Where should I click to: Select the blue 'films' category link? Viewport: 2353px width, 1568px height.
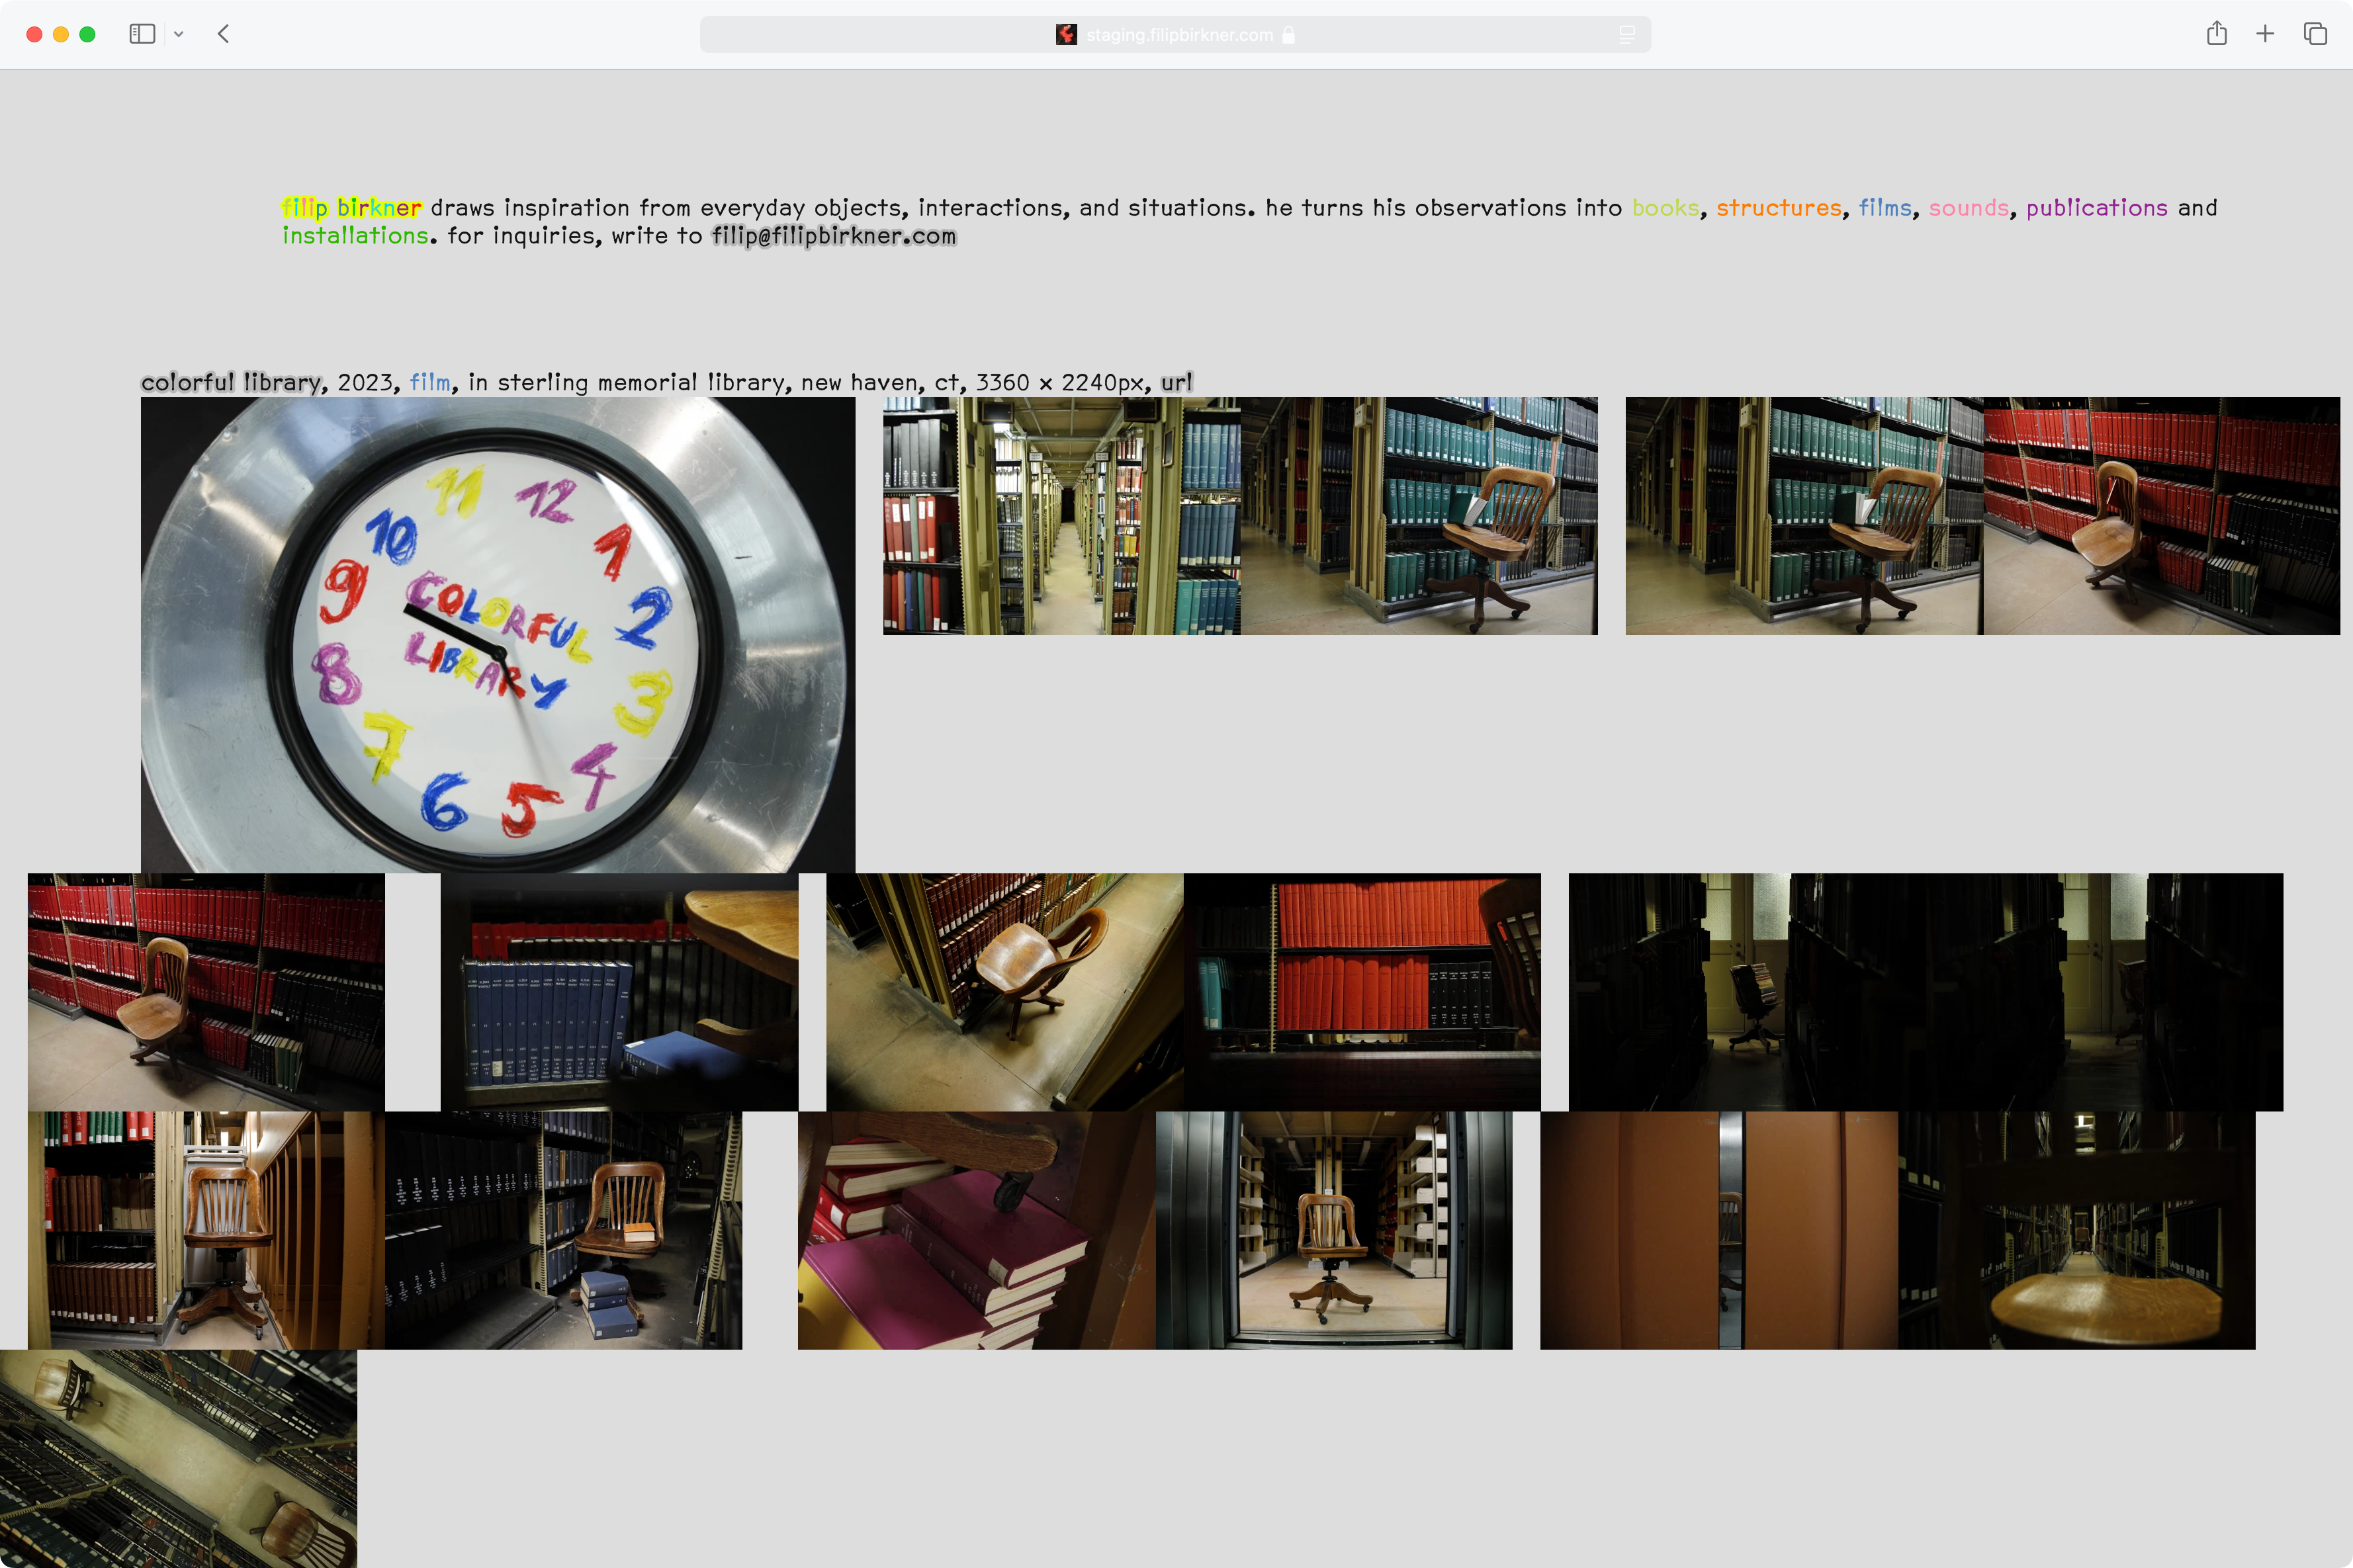(x=1884, y=208)
